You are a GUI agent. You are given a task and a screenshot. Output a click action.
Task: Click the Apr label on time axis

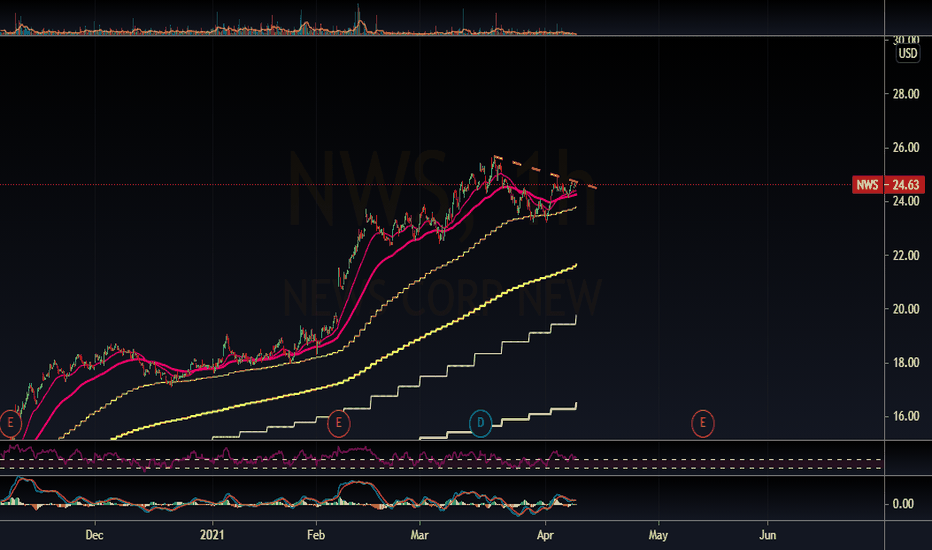click(x=545, y=535)
